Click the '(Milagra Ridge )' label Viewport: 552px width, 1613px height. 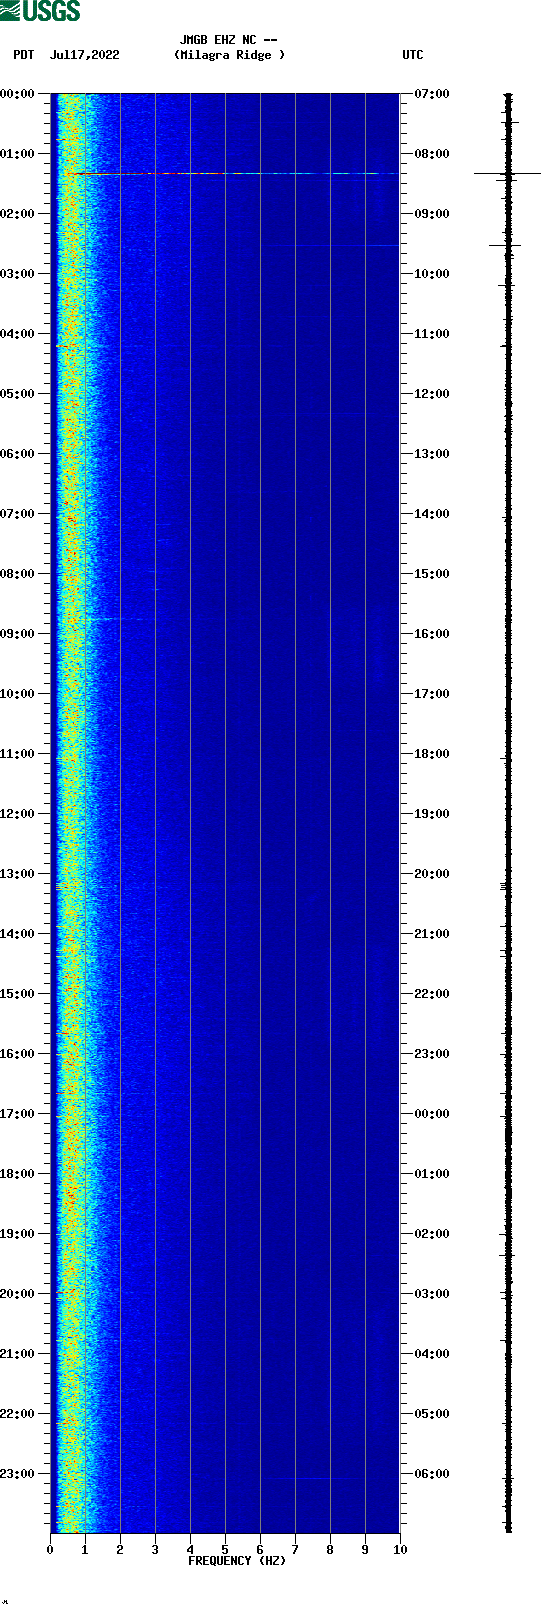pos(229,55)
